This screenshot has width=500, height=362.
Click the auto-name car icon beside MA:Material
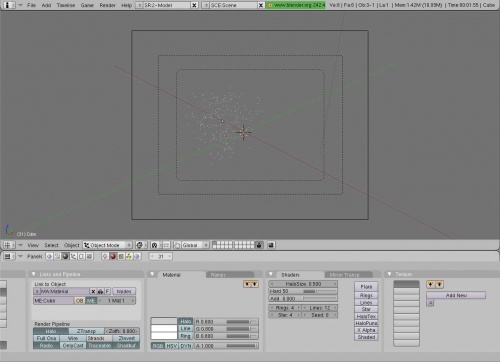100,291
